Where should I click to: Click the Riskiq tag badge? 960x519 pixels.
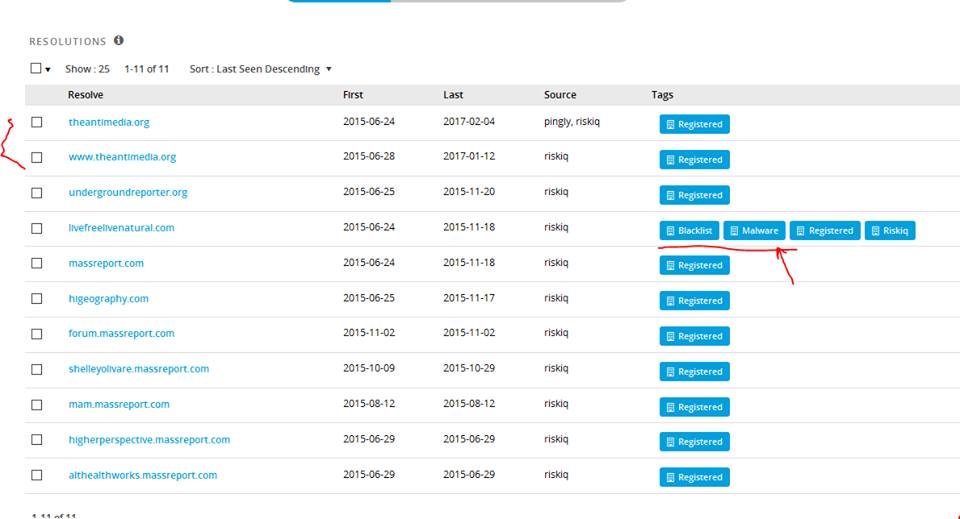pyautogui.click(x=889, y=231)
